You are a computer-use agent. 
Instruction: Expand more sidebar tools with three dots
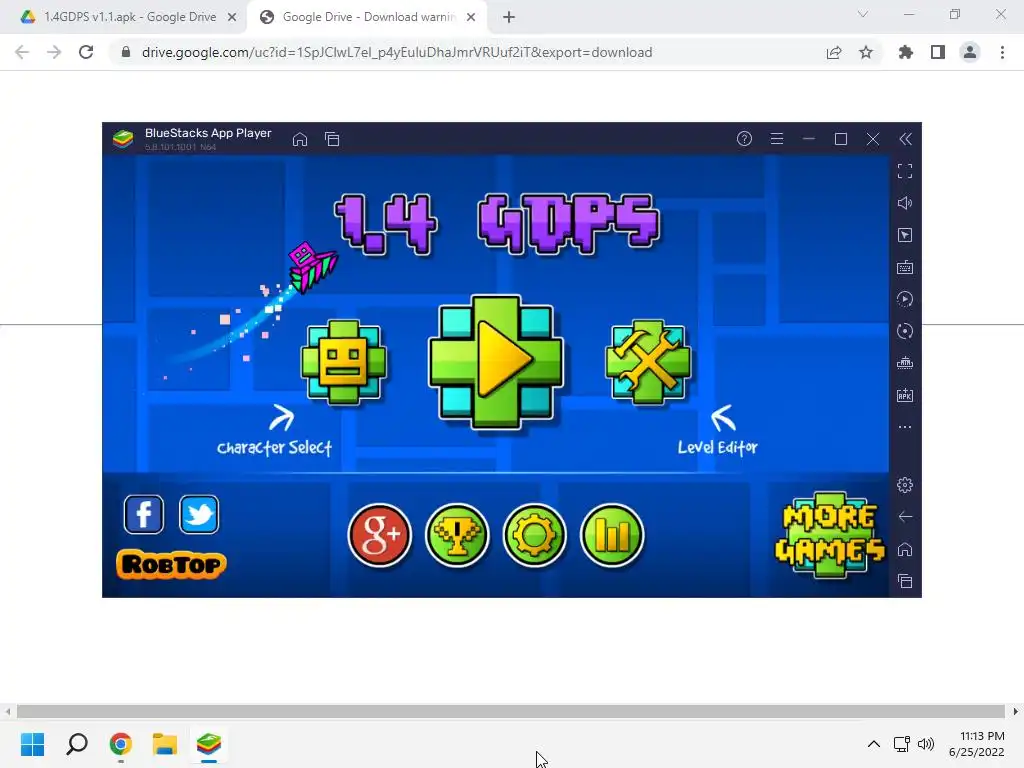(x=905, y=427)
